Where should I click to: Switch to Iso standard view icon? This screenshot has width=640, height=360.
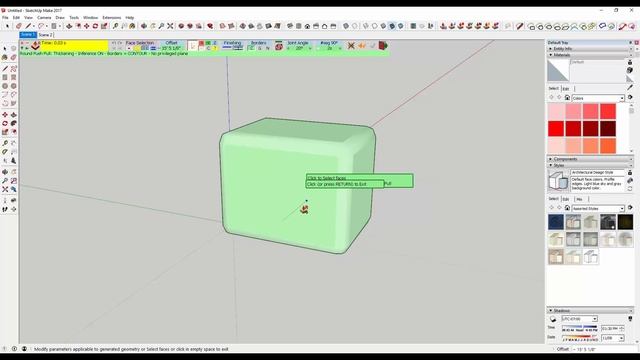(290, 26)
